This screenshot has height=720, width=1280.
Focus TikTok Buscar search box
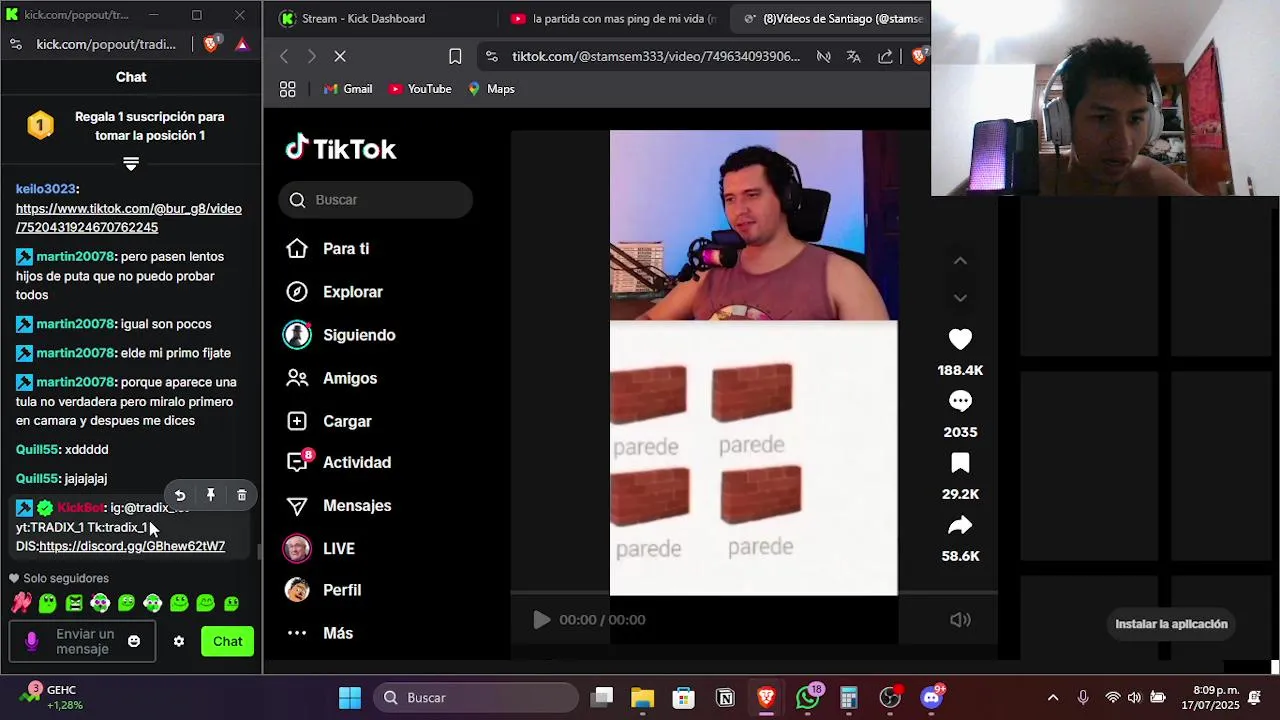(376, 200)
